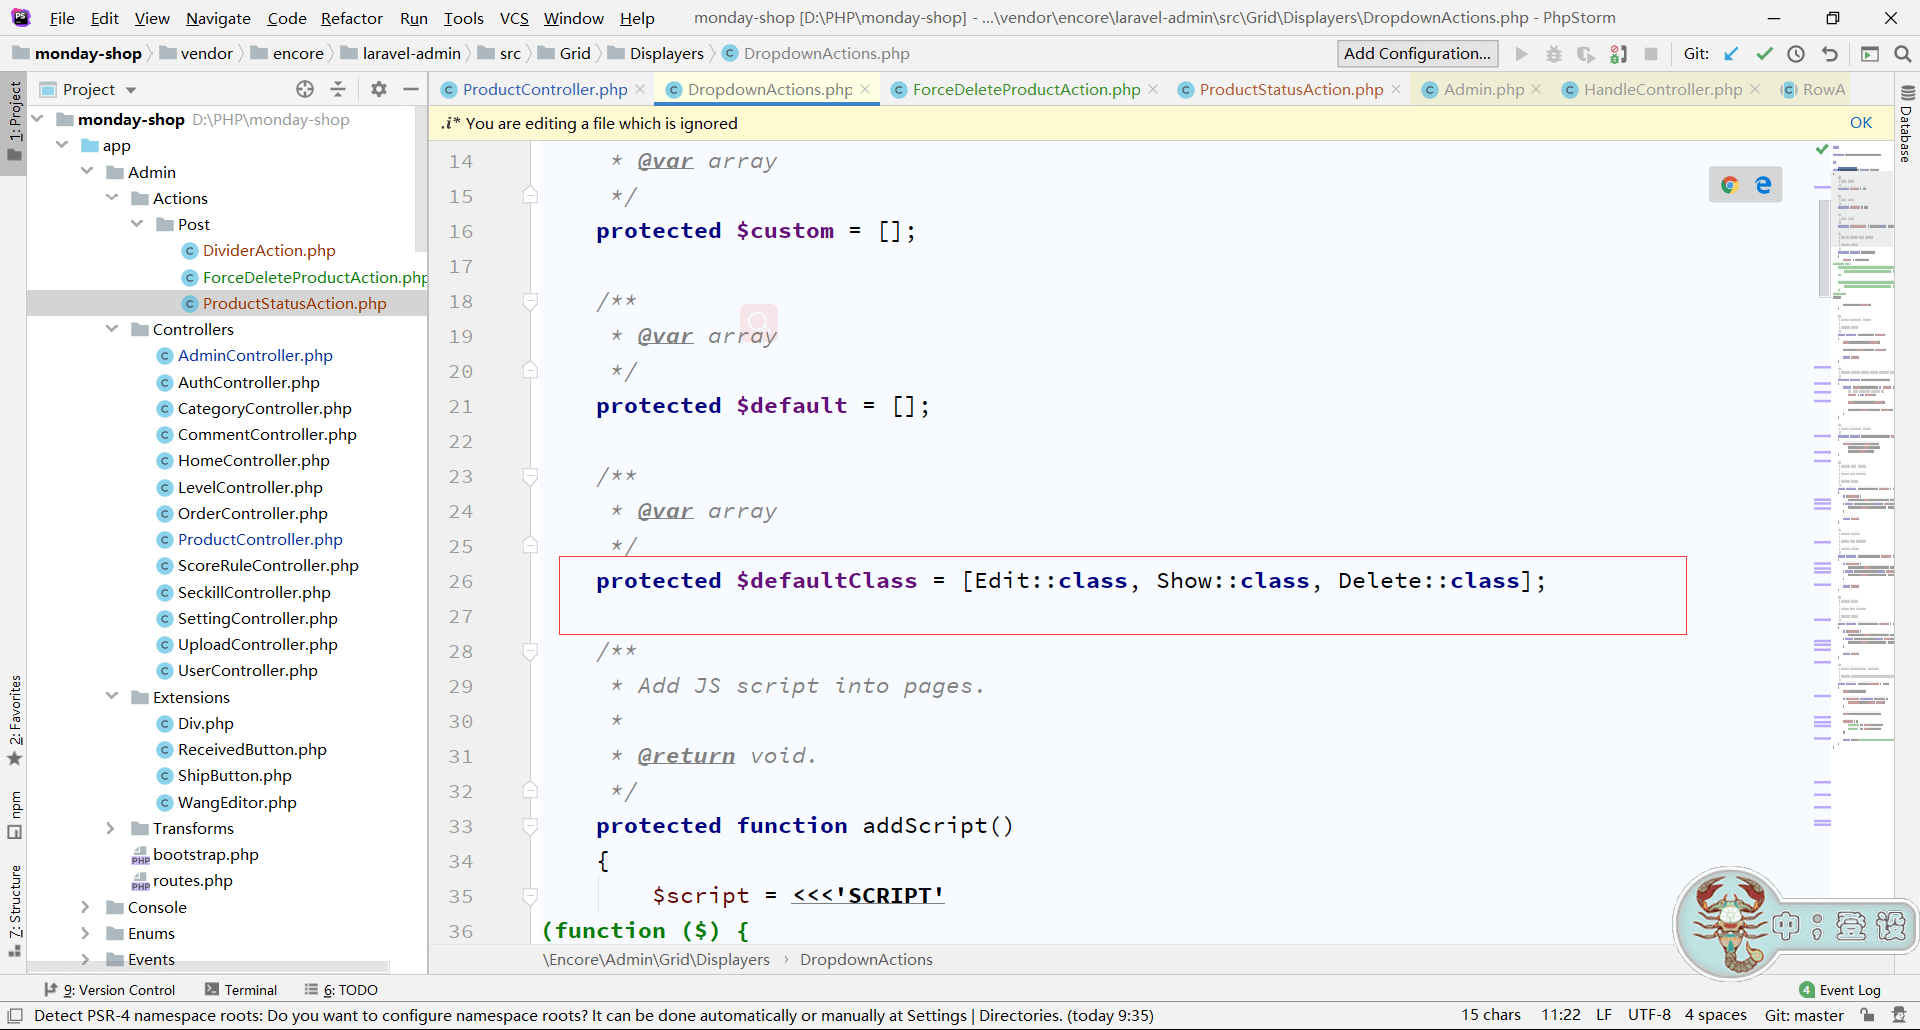
Task: Click the Debug bug icon in toolbar
Action: pos(1553,54)
